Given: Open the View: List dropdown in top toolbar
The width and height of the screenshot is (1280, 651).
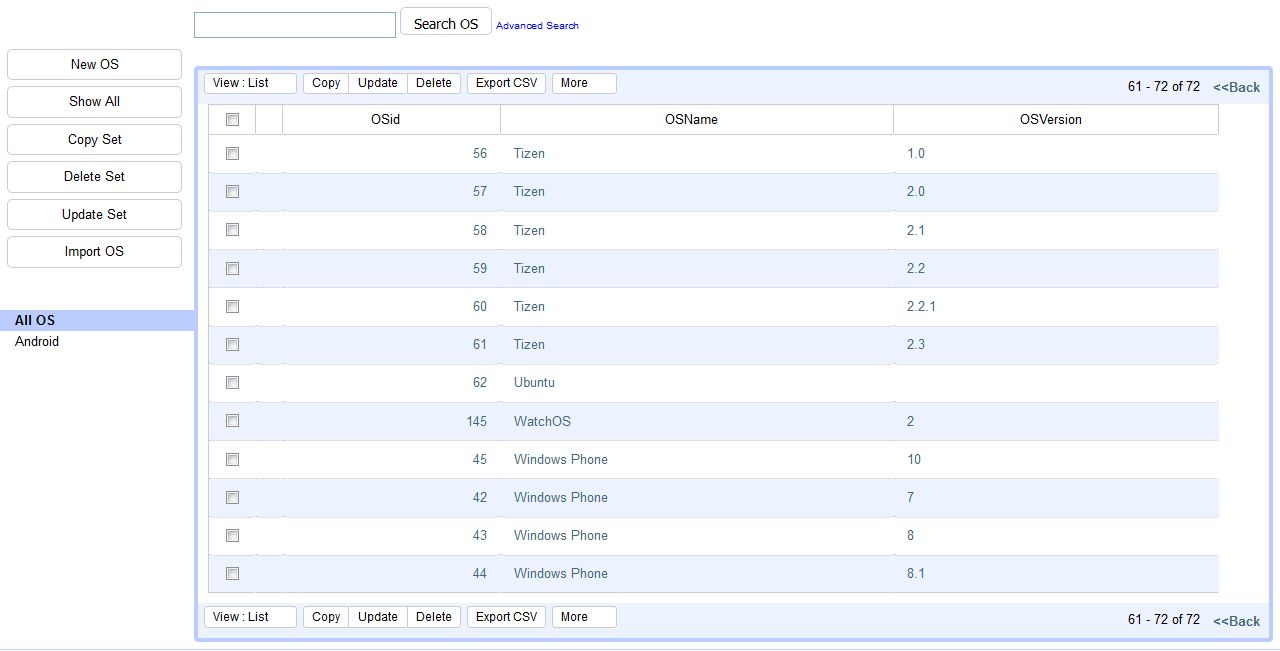Looking at the screenshot, I should [250, 83].
